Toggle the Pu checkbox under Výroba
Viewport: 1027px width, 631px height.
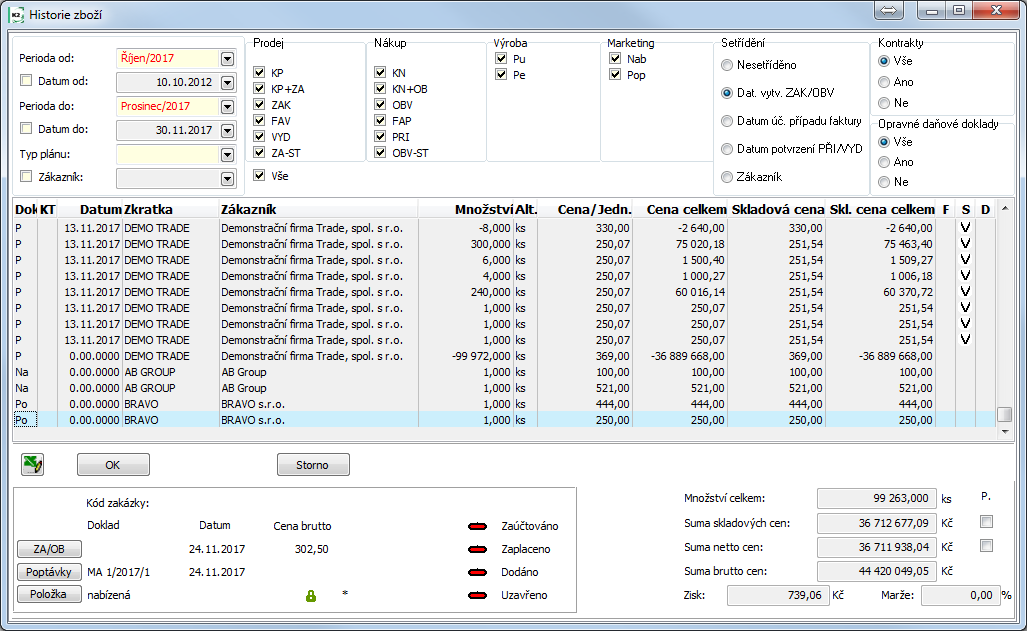tap(499, 58)
